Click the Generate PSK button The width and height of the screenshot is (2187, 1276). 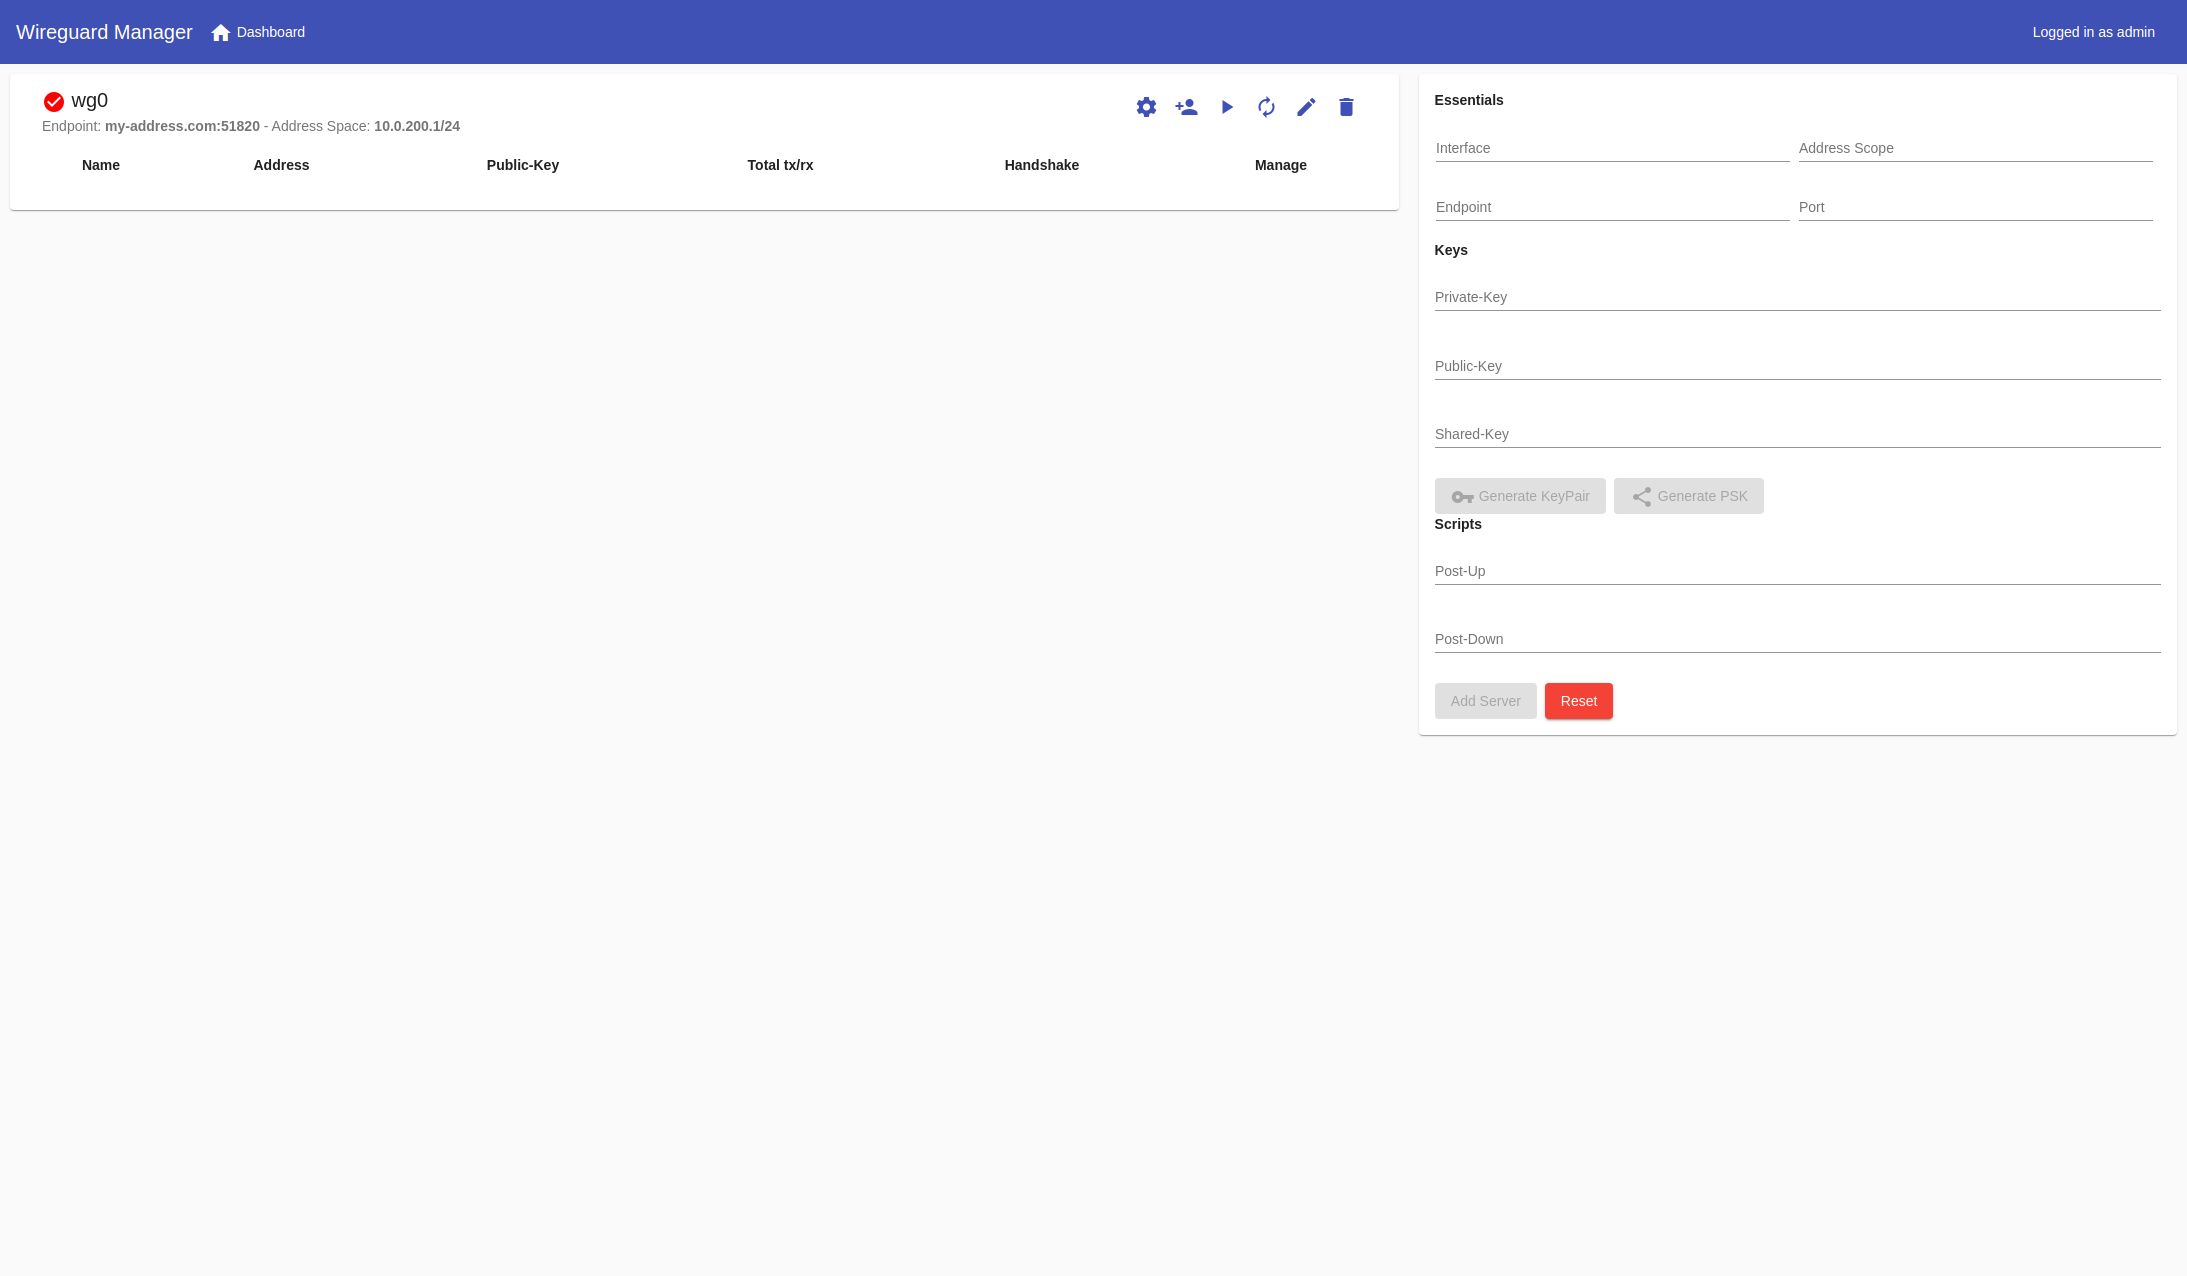click(x=1688, y=496)
